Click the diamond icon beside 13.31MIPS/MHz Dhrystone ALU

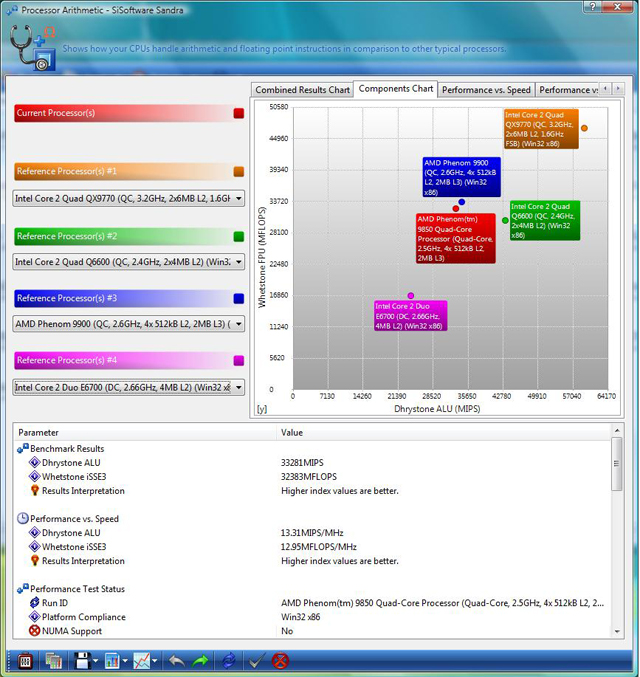(35, 533)
